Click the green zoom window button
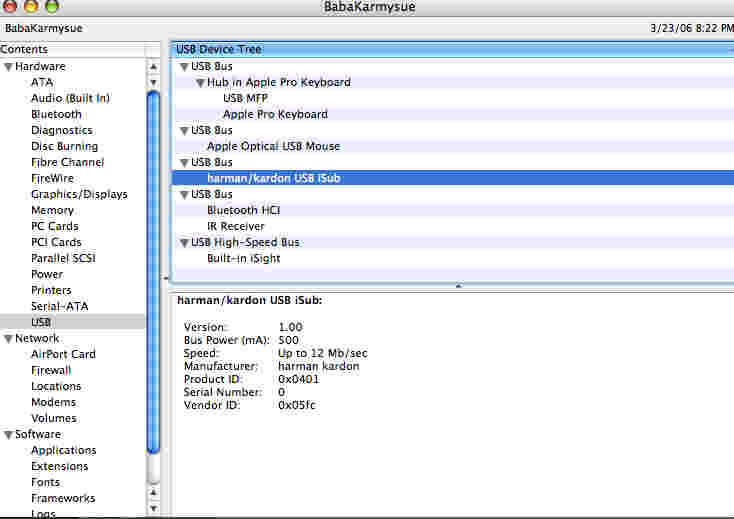The width and height of the screenshot is (734, 519). (52, 5)
